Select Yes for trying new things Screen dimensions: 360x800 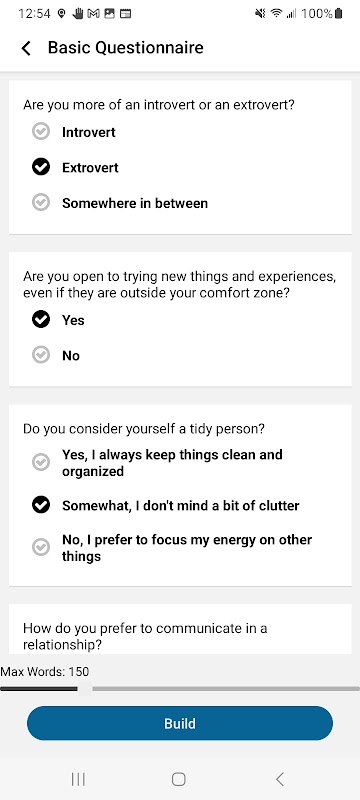click(x=58, y=320)
